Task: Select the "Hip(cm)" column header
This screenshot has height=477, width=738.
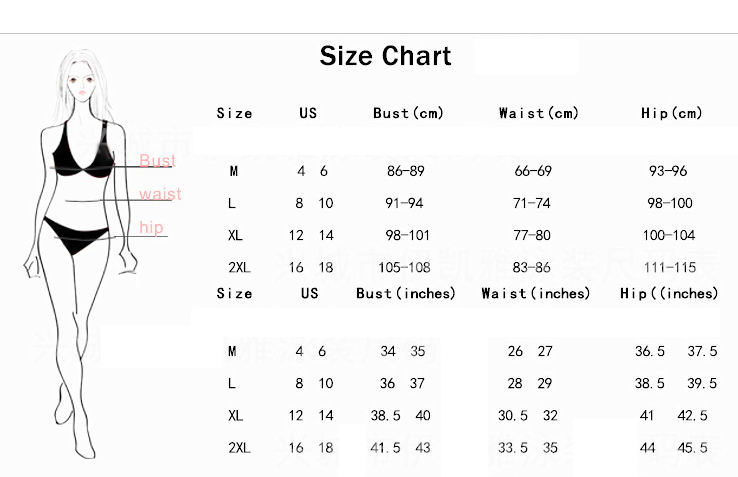Action: click(671, 114)
